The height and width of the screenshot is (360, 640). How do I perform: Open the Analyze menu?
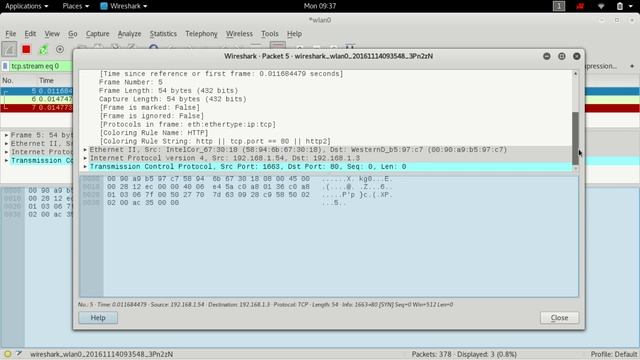pyautogui.click(x=129, y=34)
